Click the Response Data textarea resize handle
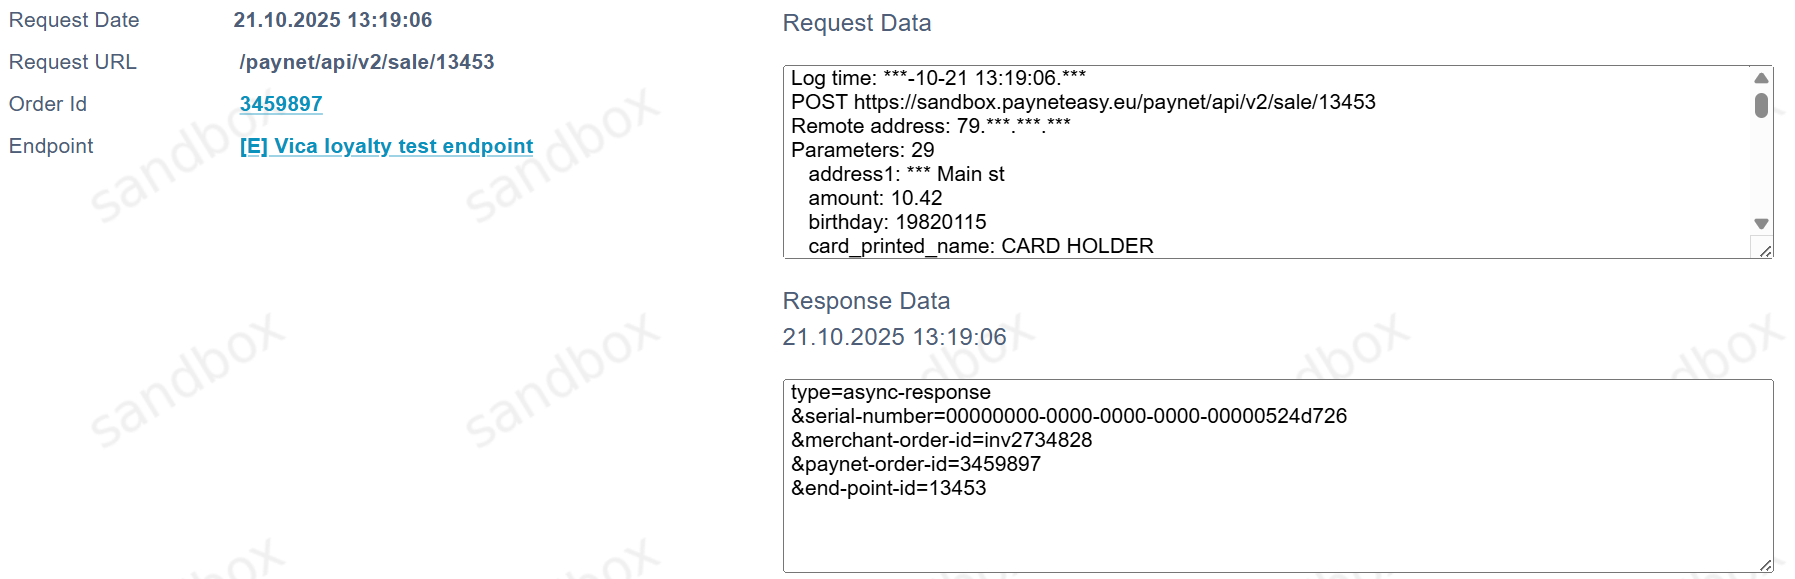This screenshot has width=1795, height=579. 1765,565
